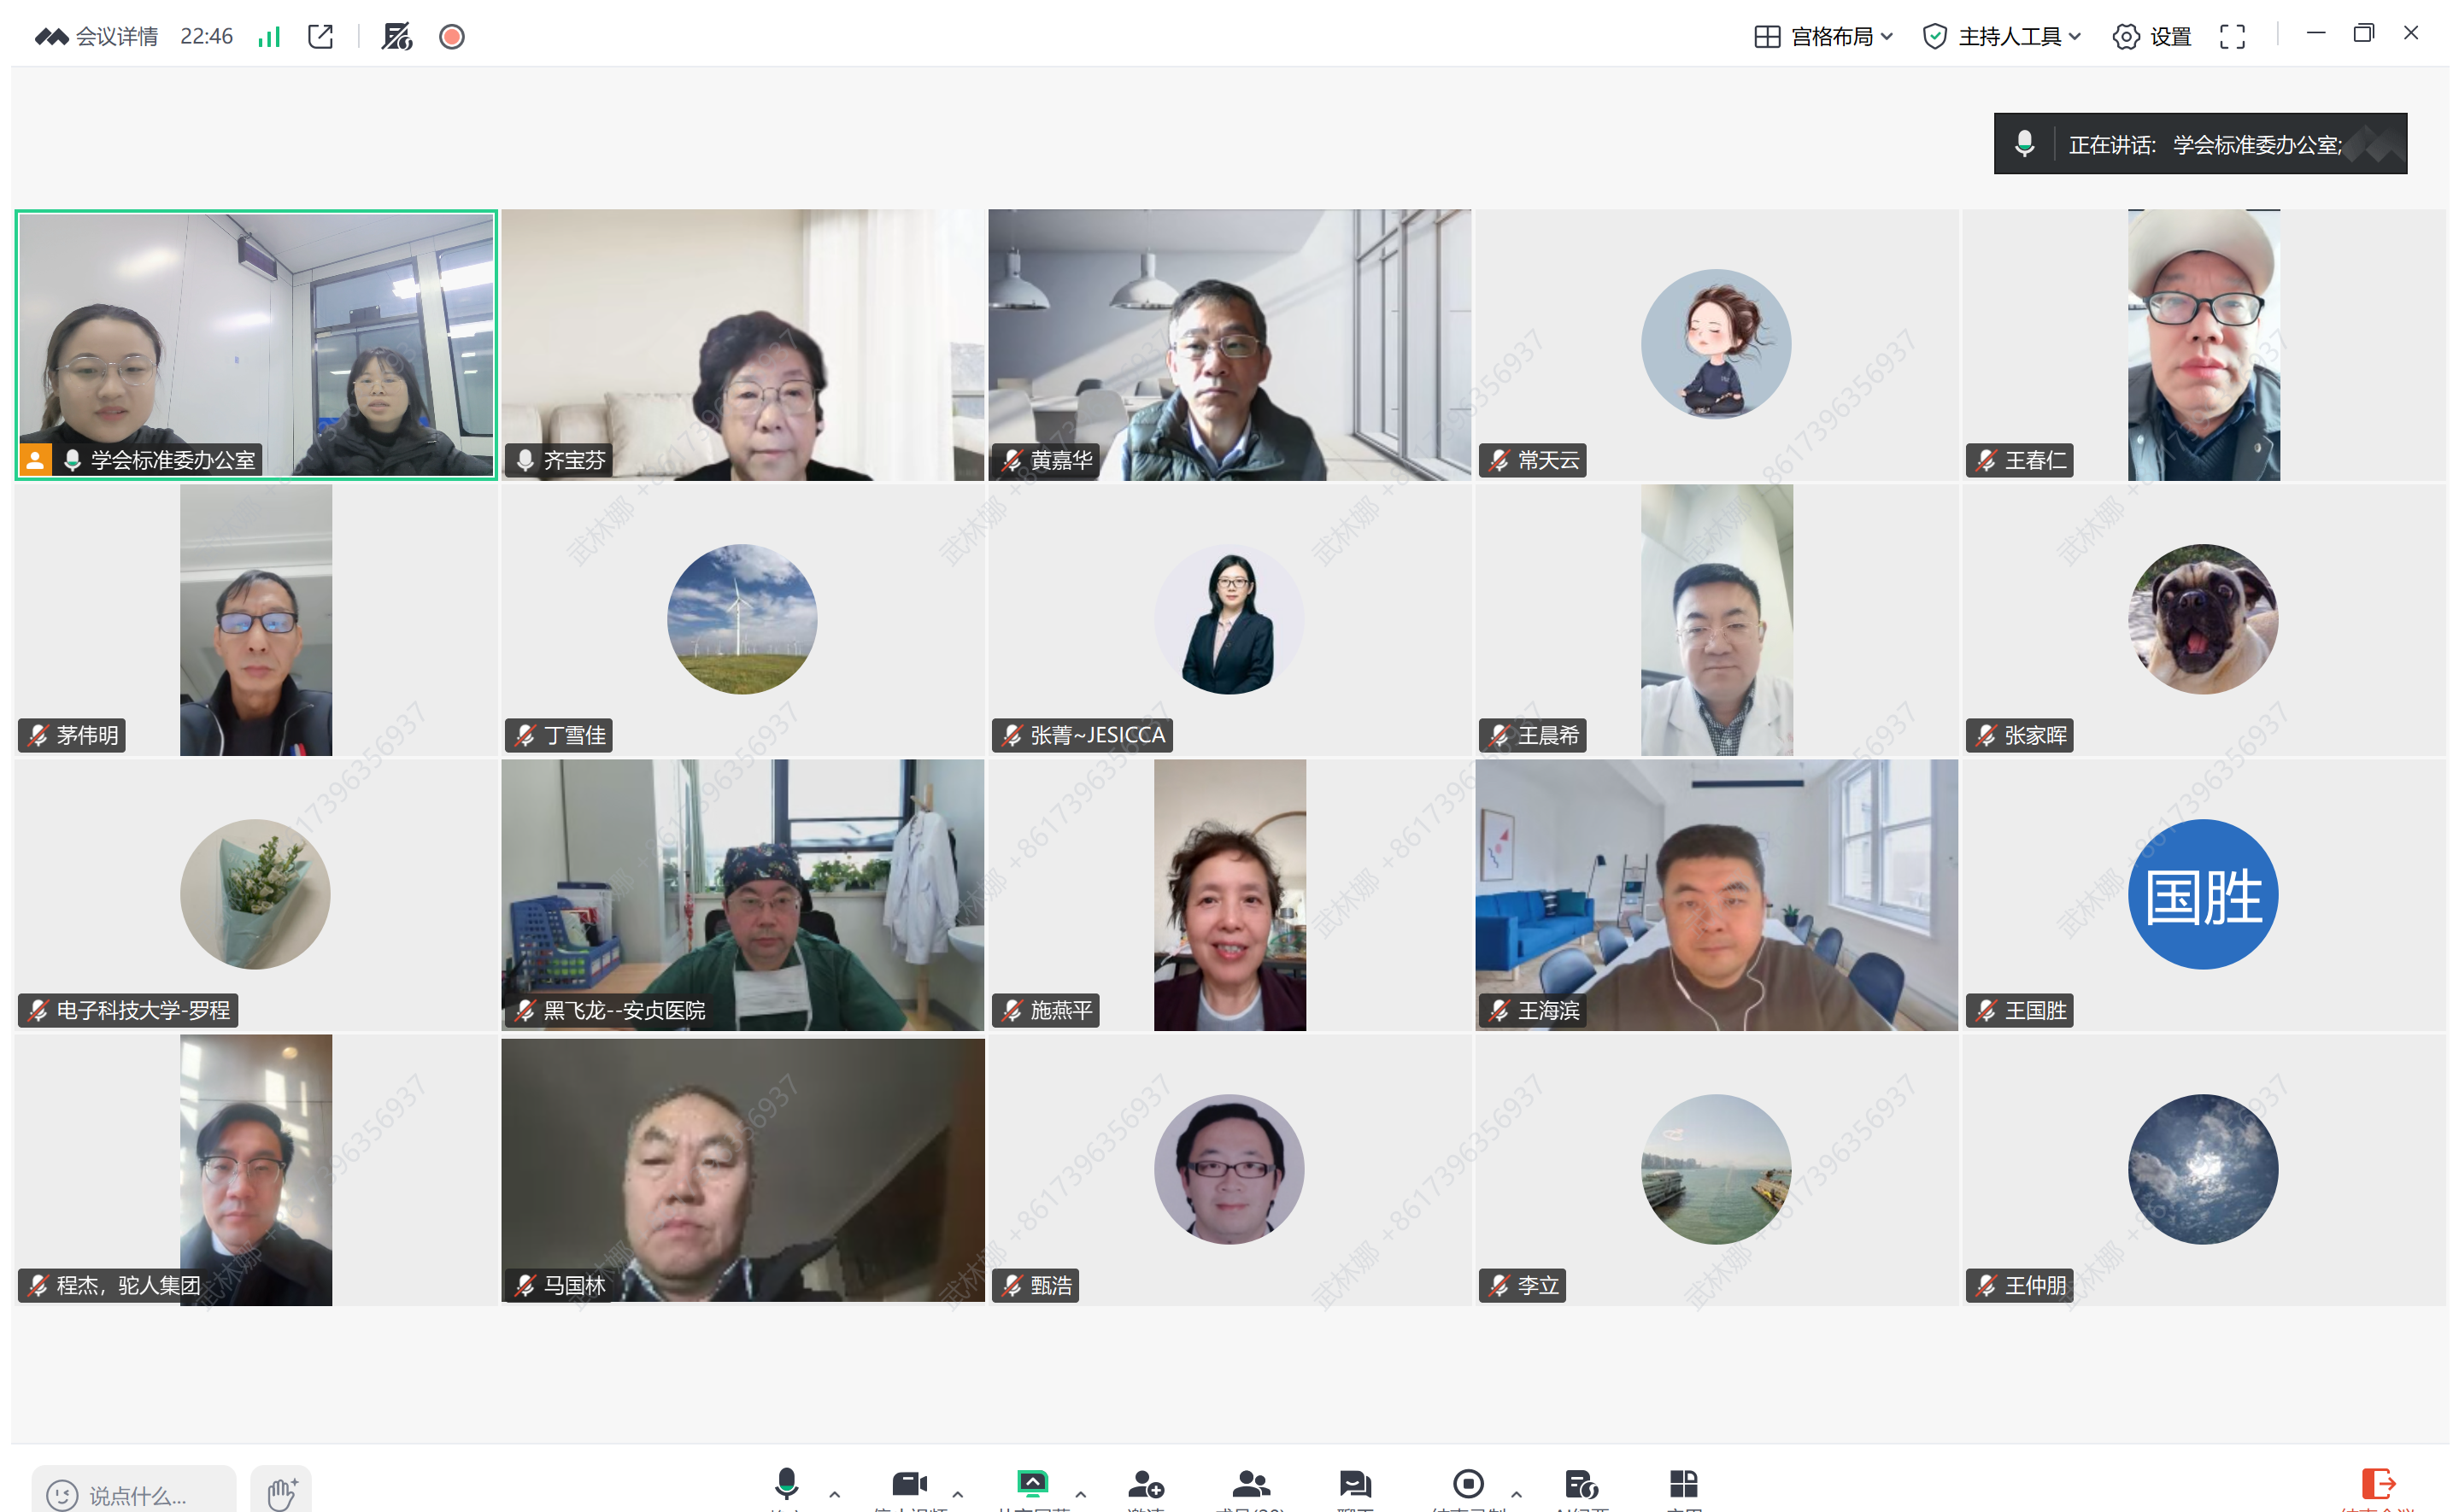Open the invite participants icon
This screenshot has height=1512, width=2459.
coord(1145,1483)
